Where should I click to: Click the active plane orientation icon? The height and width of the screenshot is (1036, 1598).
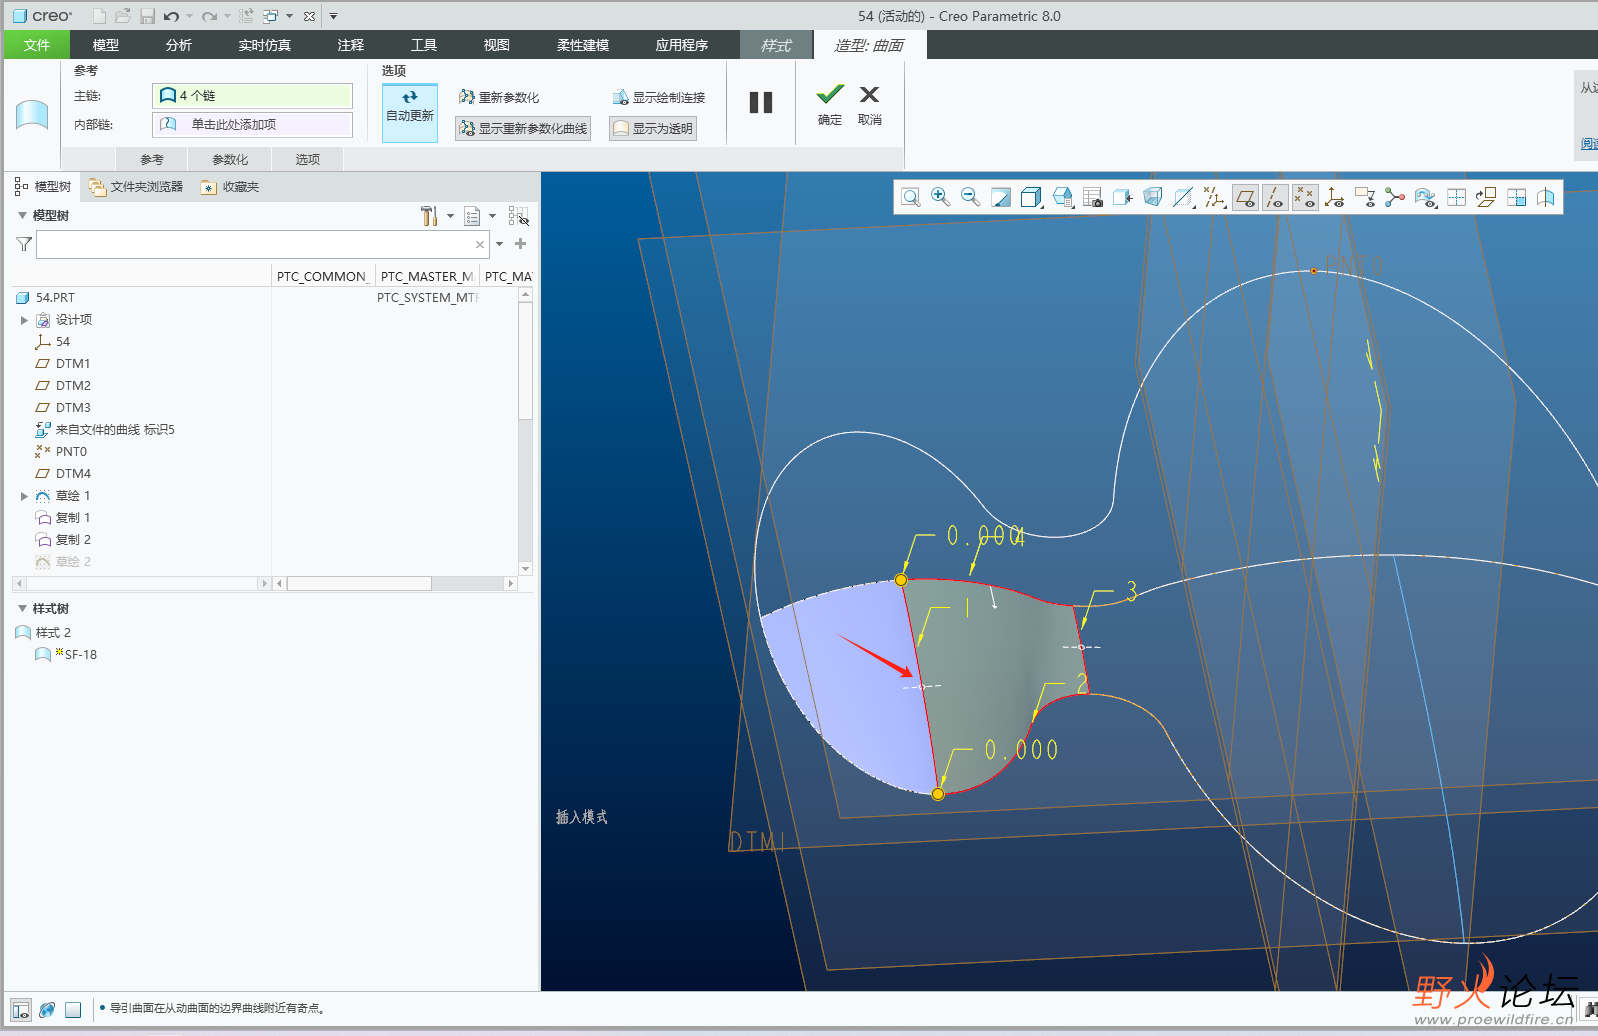coord(1486,197)
